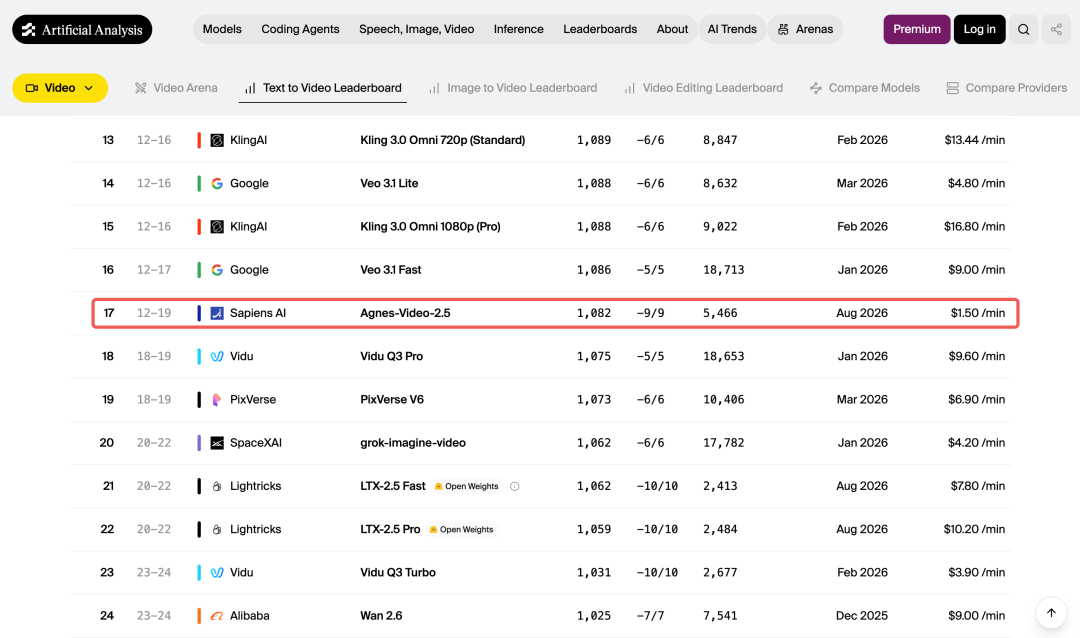Screen dimensions: 1080x638
Task: Open the Coding Agents menu
Action: (300, 29)
